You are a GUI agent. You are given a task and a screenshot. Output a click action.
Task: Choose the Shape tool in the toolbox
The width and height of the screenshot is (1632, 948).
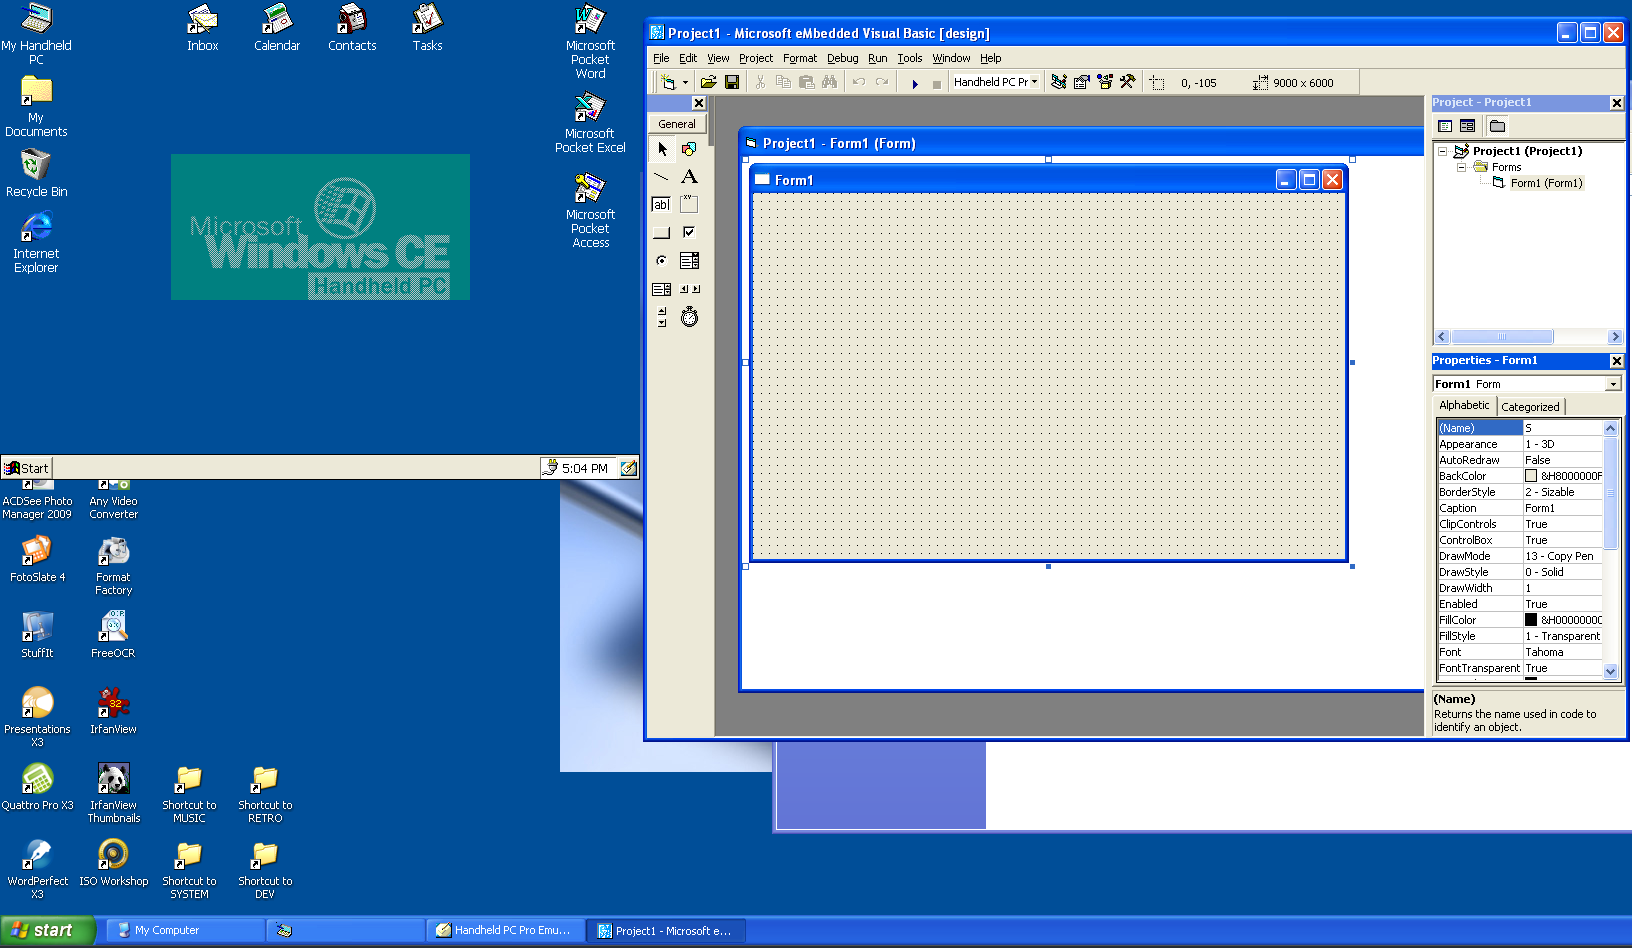689,149
